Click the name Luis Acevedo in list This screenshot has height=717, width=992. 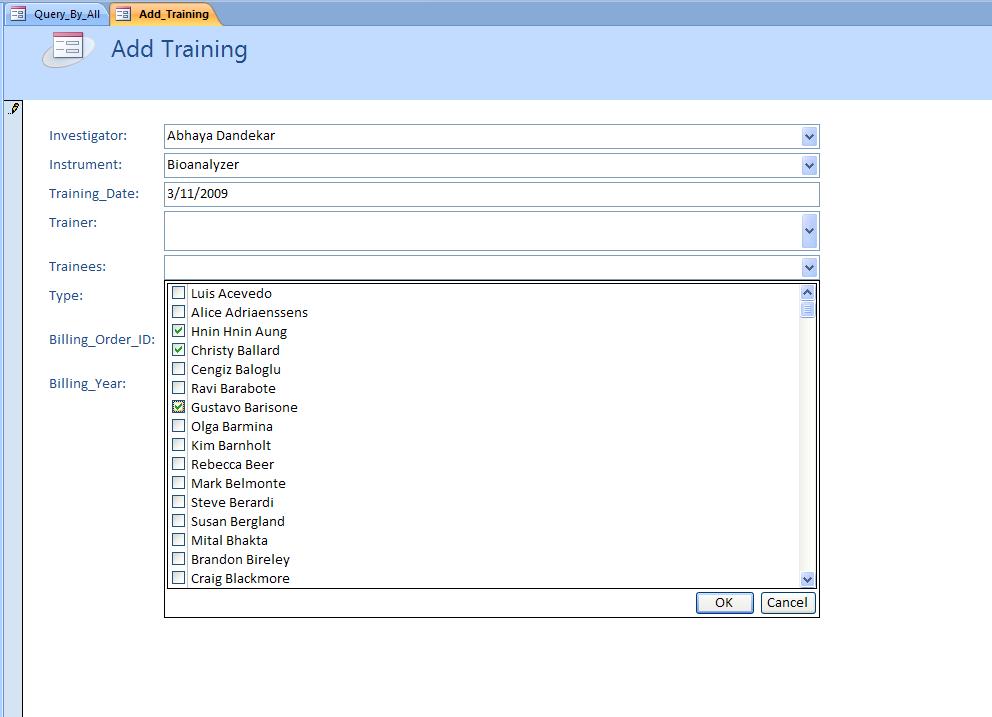tap(232, 293)
